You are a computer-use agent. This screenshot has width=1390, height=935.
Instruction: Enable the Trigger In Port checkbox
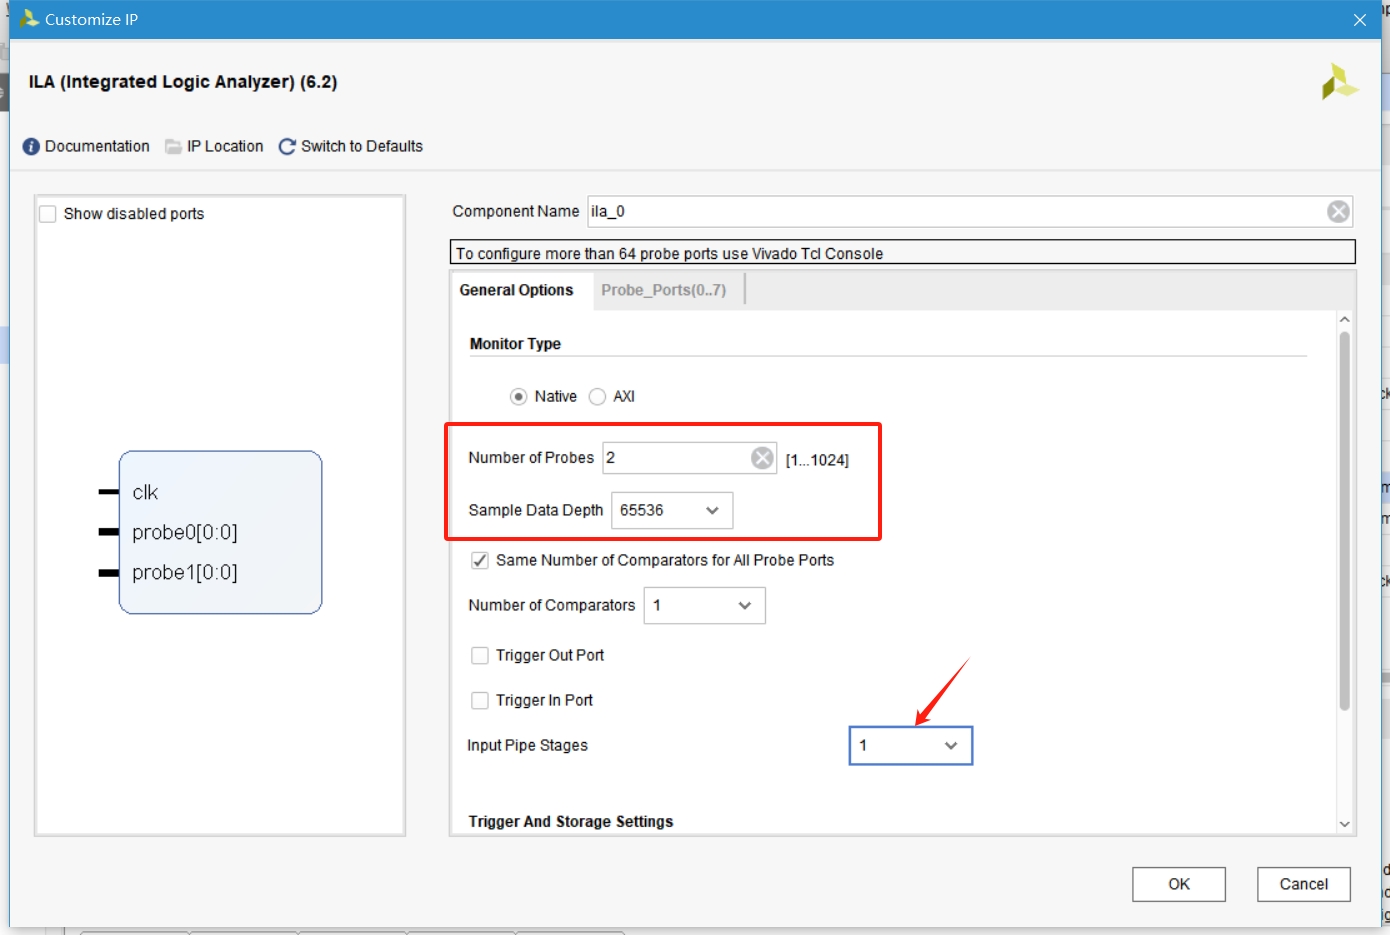pyautogui.click(x=480, y=700)
